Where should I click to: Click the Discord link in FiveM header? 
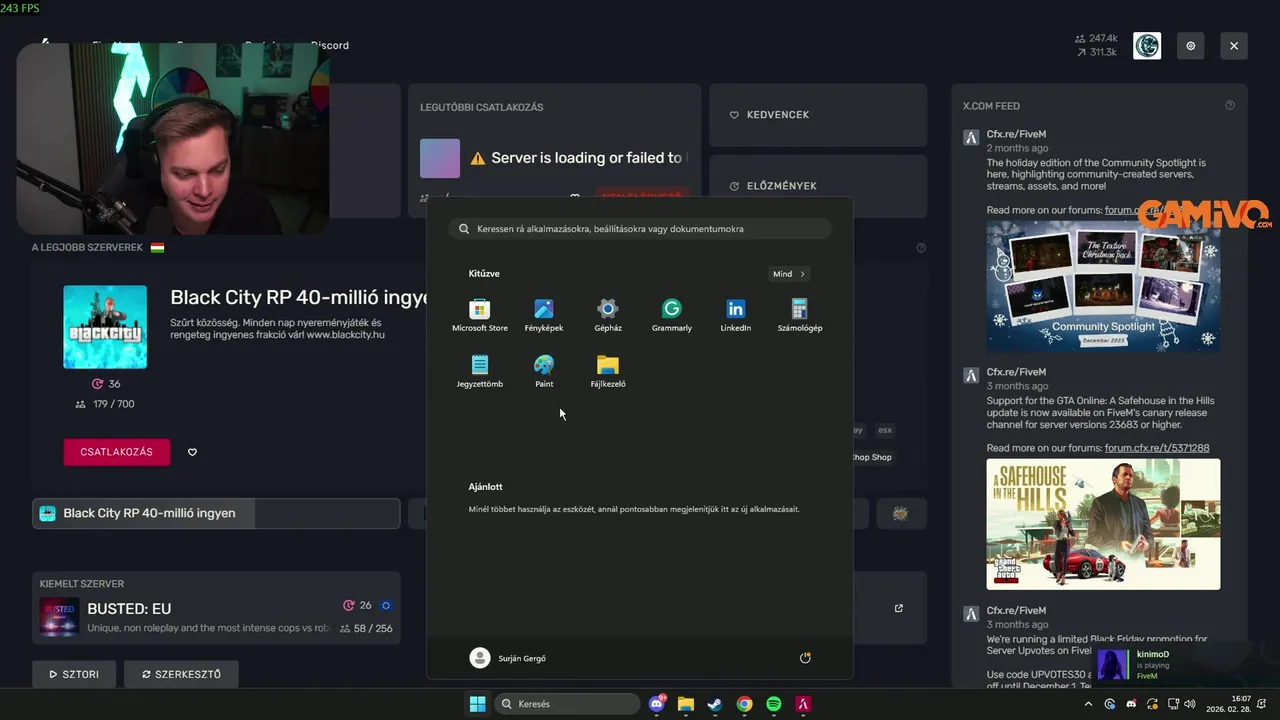tap(330, 45)
